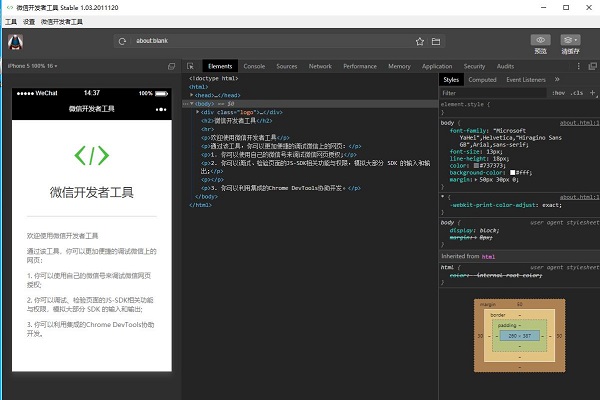Reload the about:blank page
The image size is (600, 400).
(x=122, y=41)
